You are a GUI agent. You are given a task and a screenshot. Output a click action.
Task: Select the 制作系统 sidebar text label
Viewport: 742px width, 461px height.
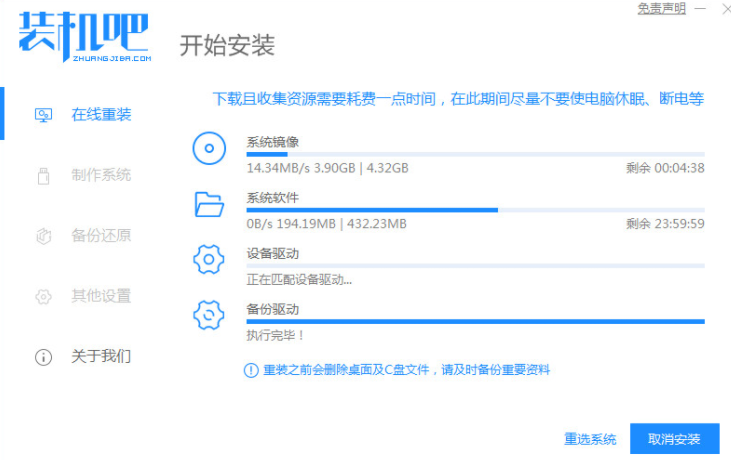[x=101, y=176]
